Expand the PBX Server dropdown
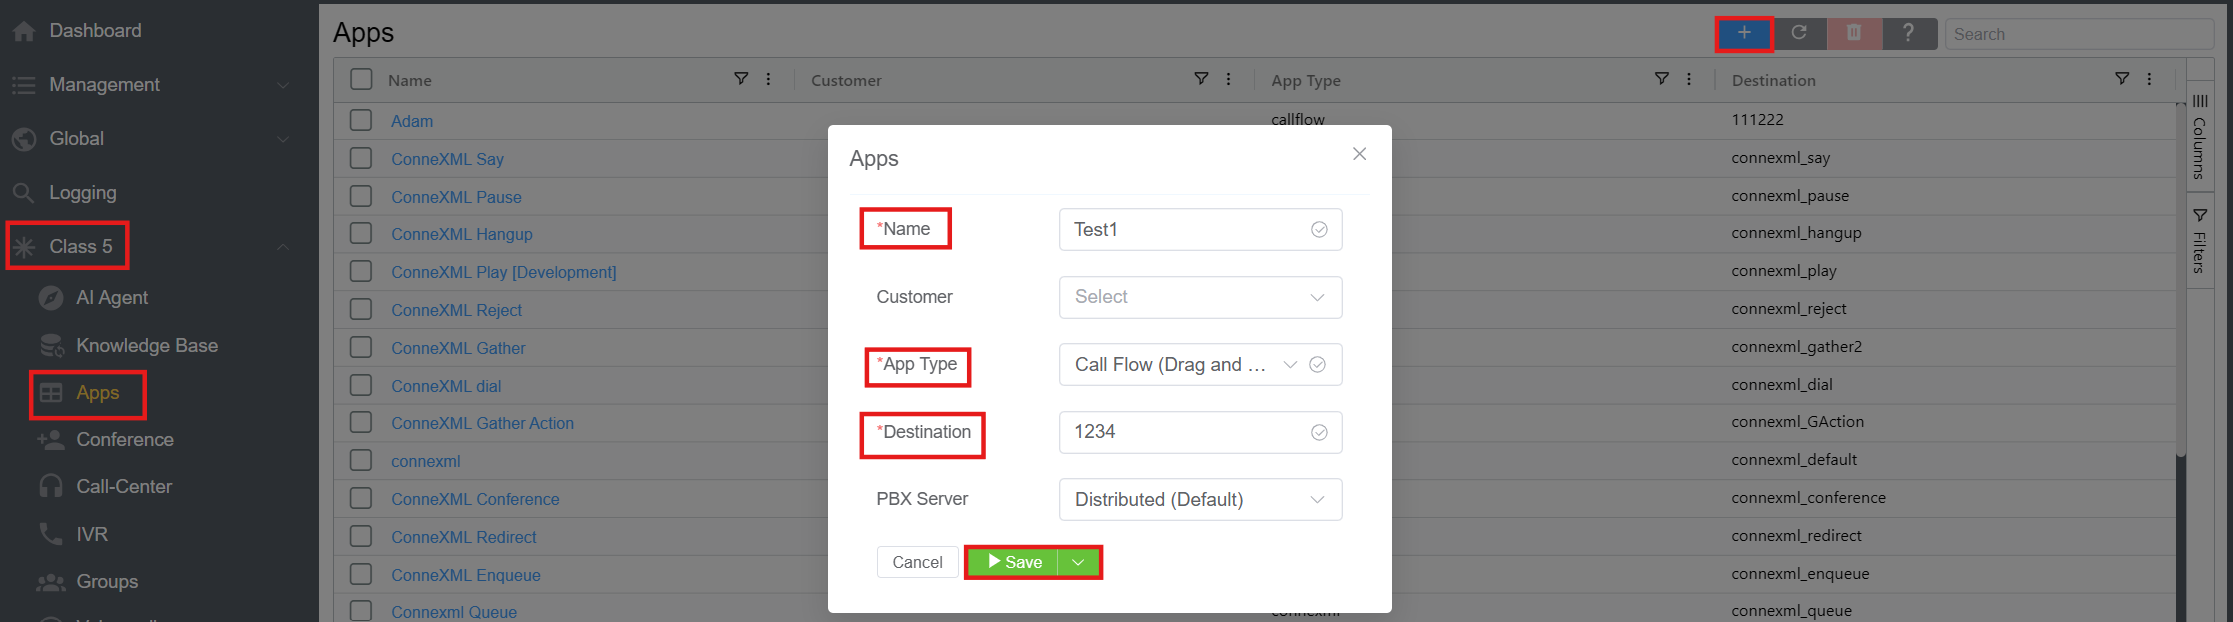2233x622 pixels. point(1200,499)
